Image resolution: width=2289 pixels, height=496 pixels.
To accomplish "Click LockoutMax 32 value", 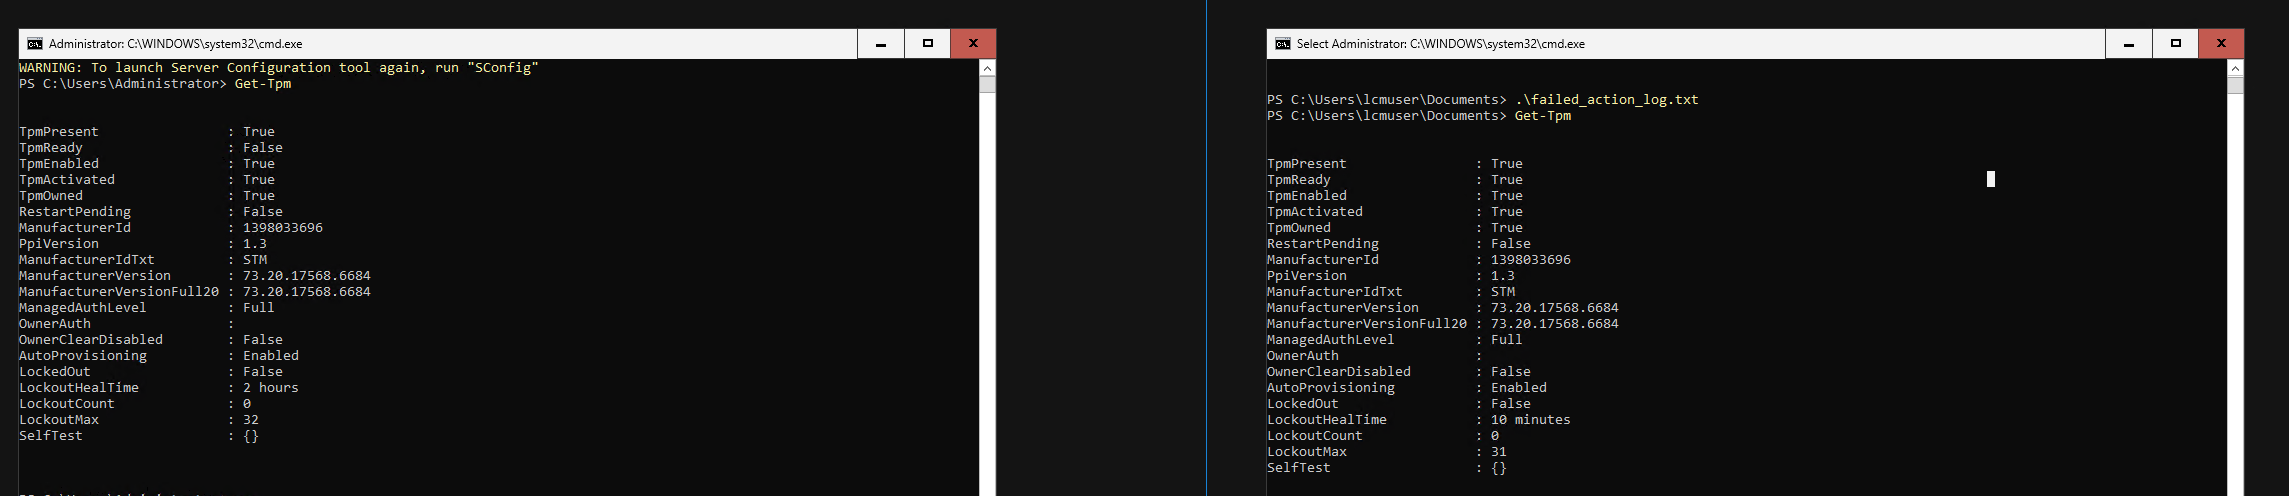I will pyautogui.click(x=251, y=420).
